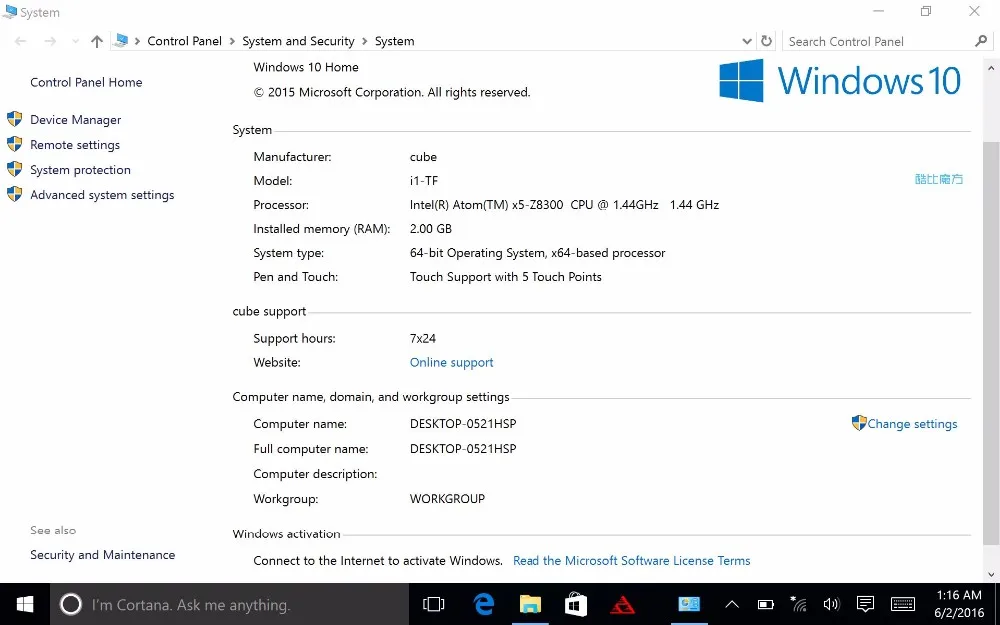Click the Control Panel taskbar icon
Screen dimensions: 1000x625
coord(689,604)
